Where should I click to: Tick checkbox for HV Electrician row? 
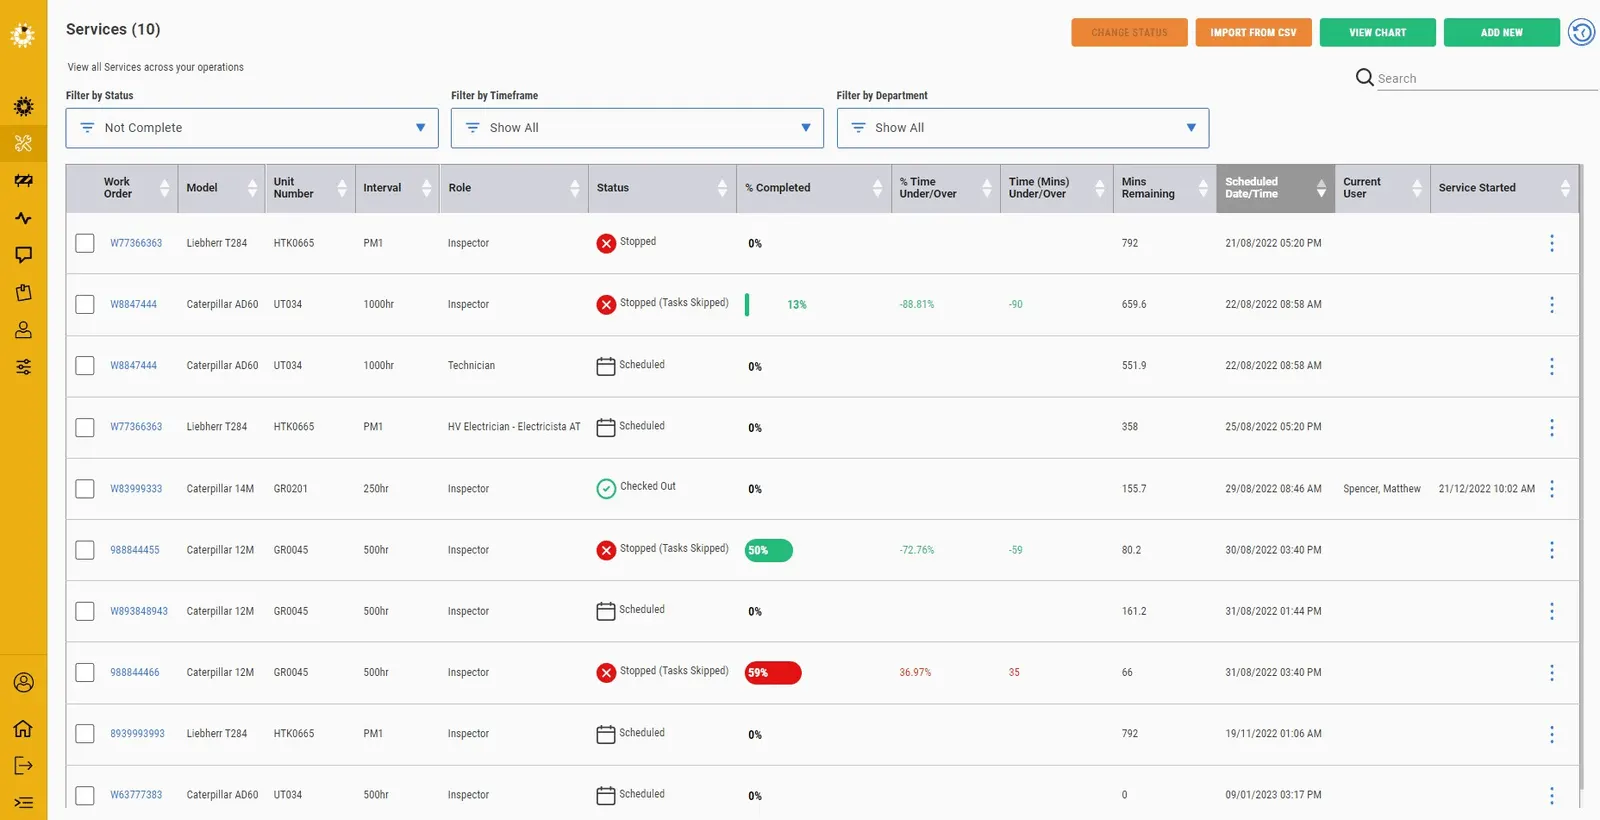pyautogui.click(x=85, y=427)
